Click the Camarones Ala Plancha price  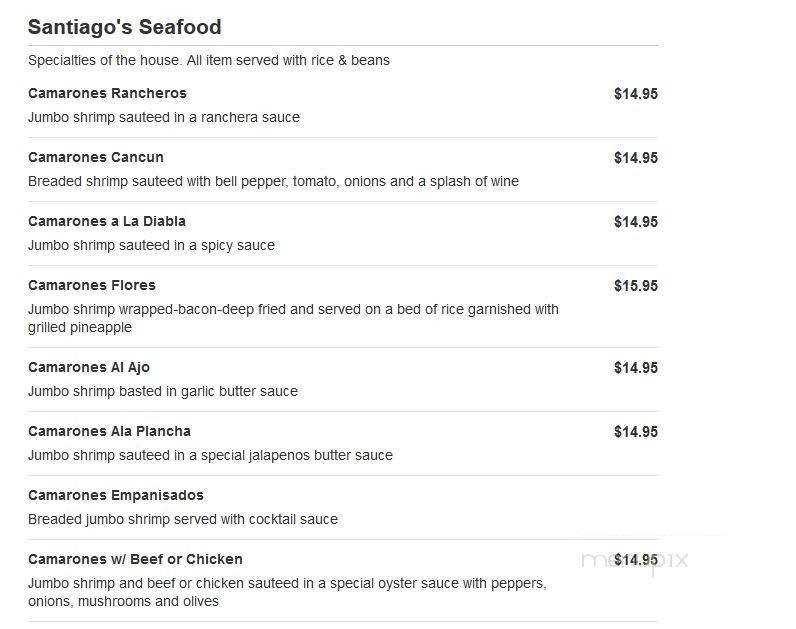[635, 432]
